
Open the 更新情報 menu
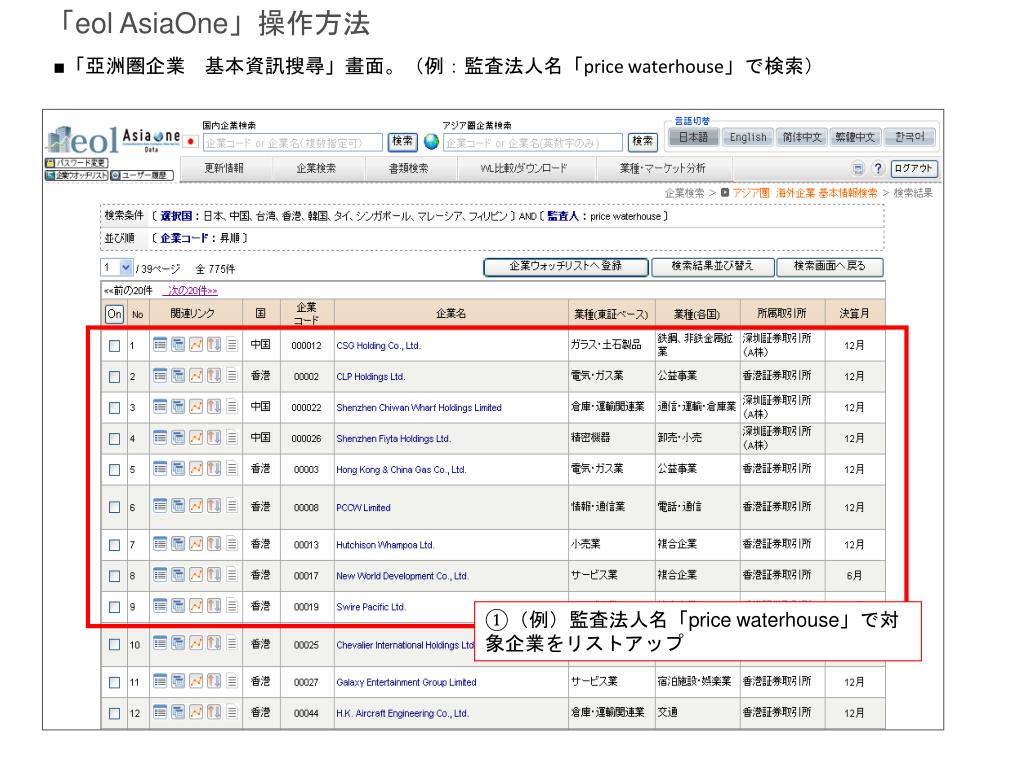[224, 168]
